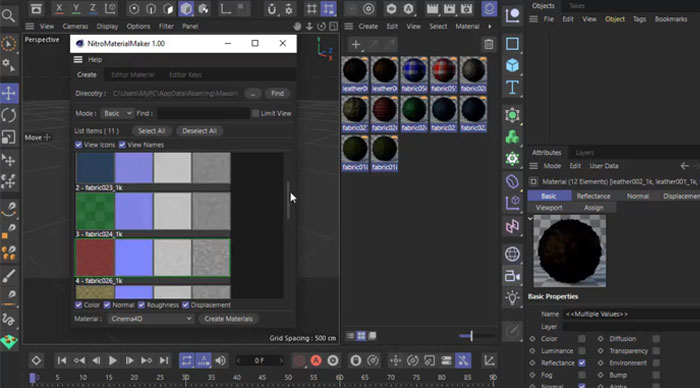Uncheck the Color map checkbox

click(x=79, y=305)
